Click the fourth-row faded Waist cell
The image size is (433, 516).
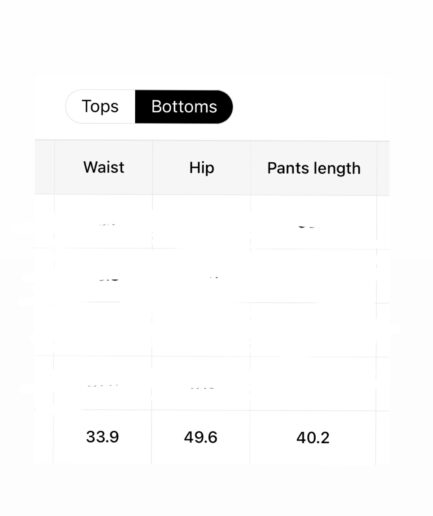pyautogui.click(x=103, y=384)
